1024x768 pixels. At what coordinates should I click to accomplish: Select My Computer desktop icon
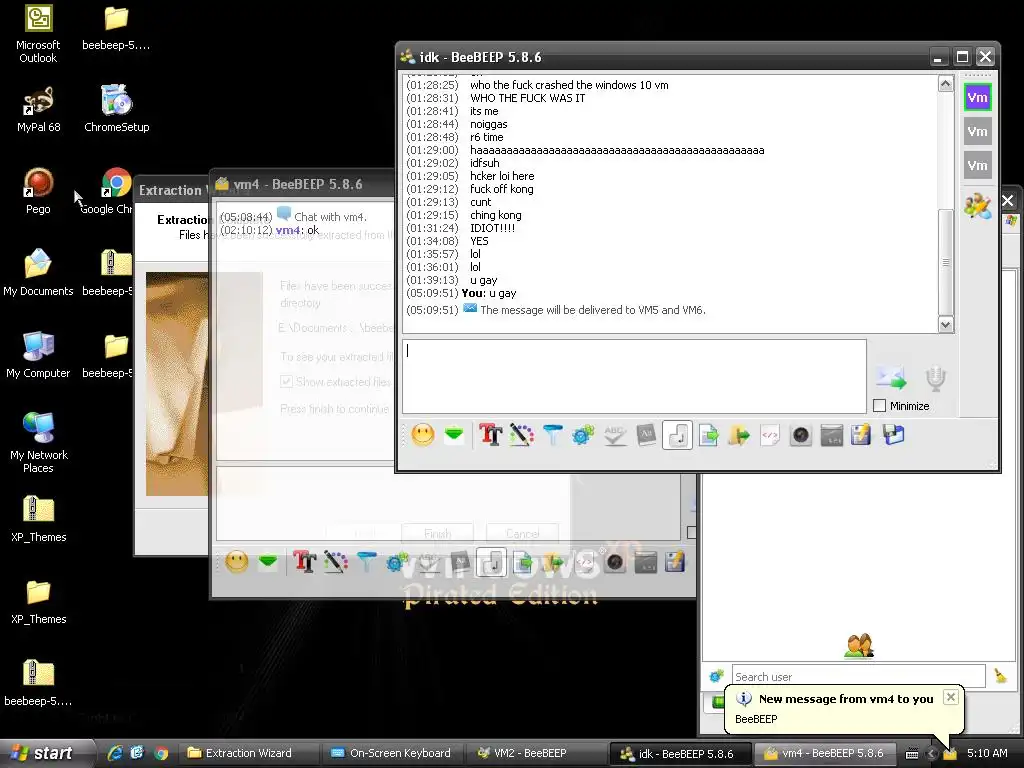point(38,355)
